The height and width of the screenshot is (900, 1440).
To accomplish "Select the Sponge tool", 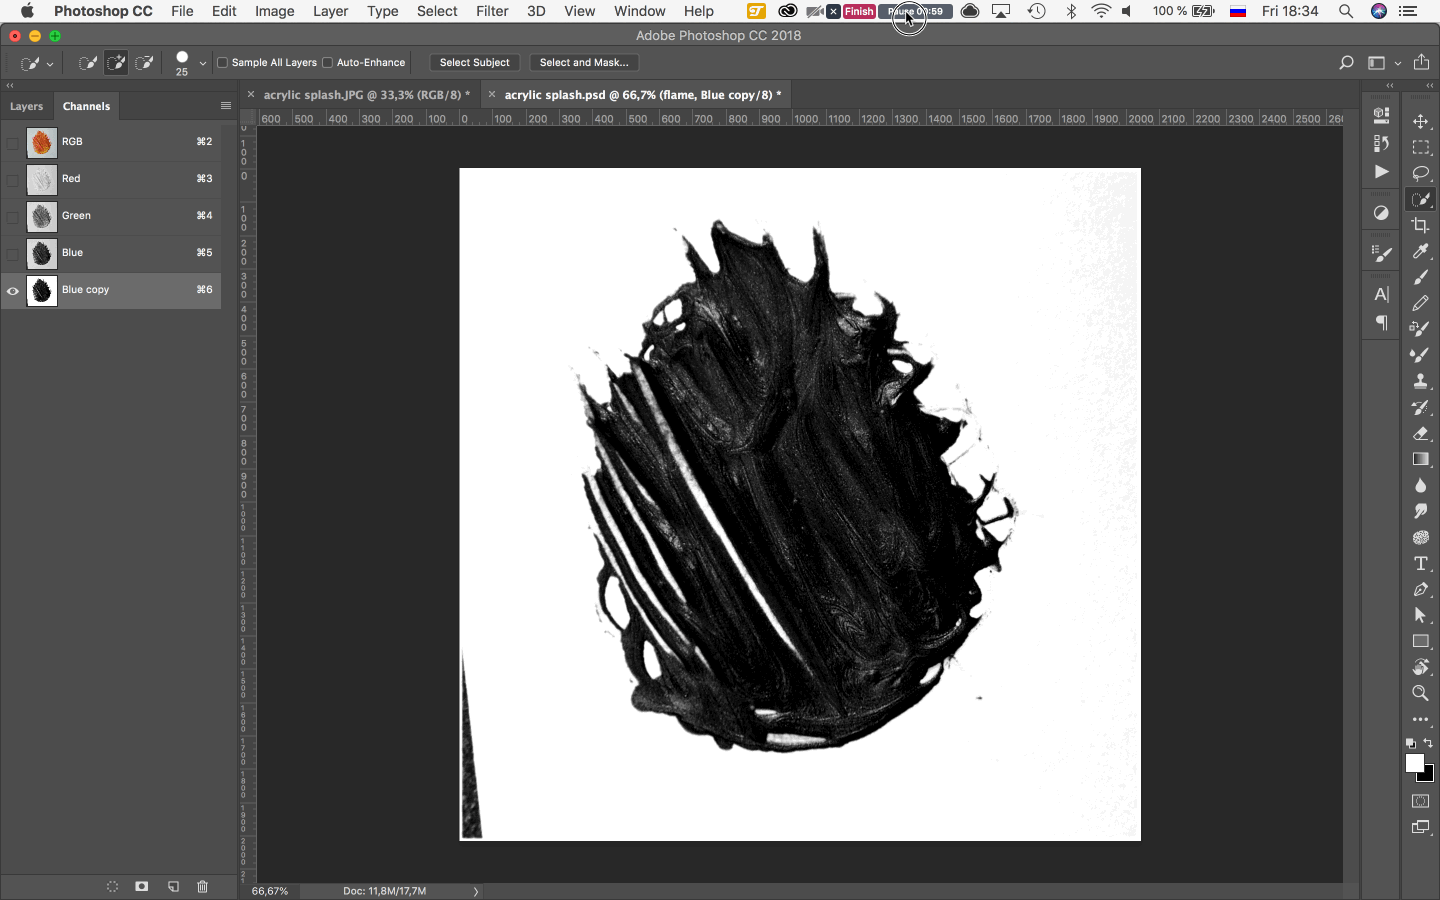I will point(1421,537).
